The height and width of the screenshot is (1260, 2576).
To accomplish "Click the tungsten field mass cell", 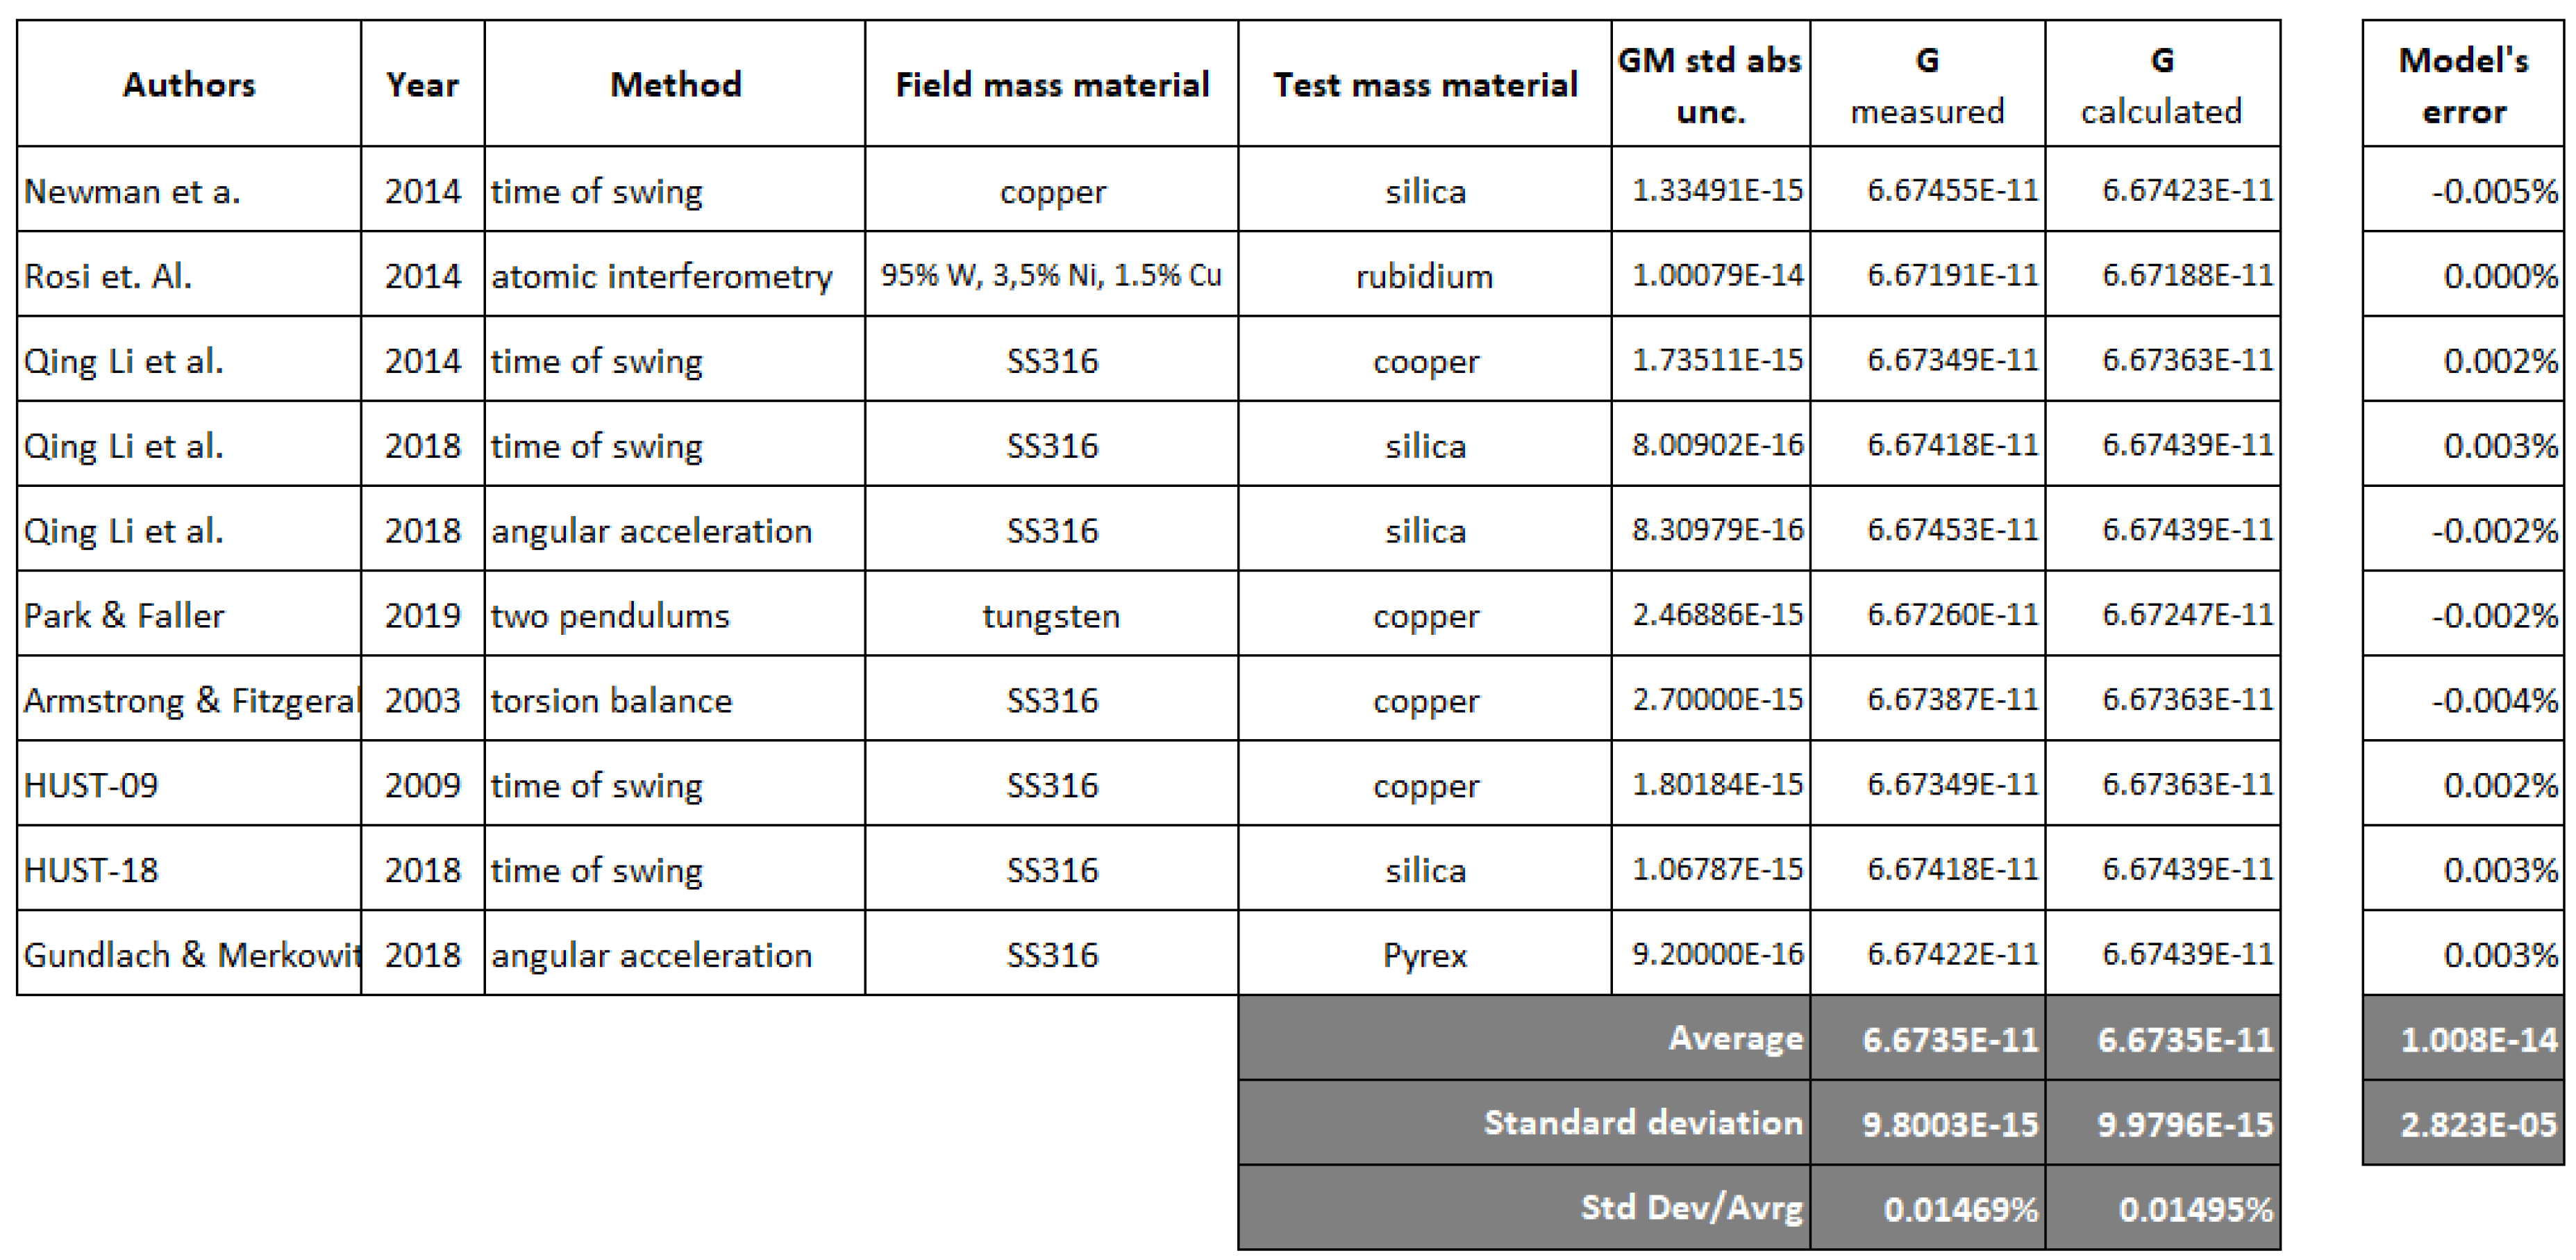I will pos(1051,616).
